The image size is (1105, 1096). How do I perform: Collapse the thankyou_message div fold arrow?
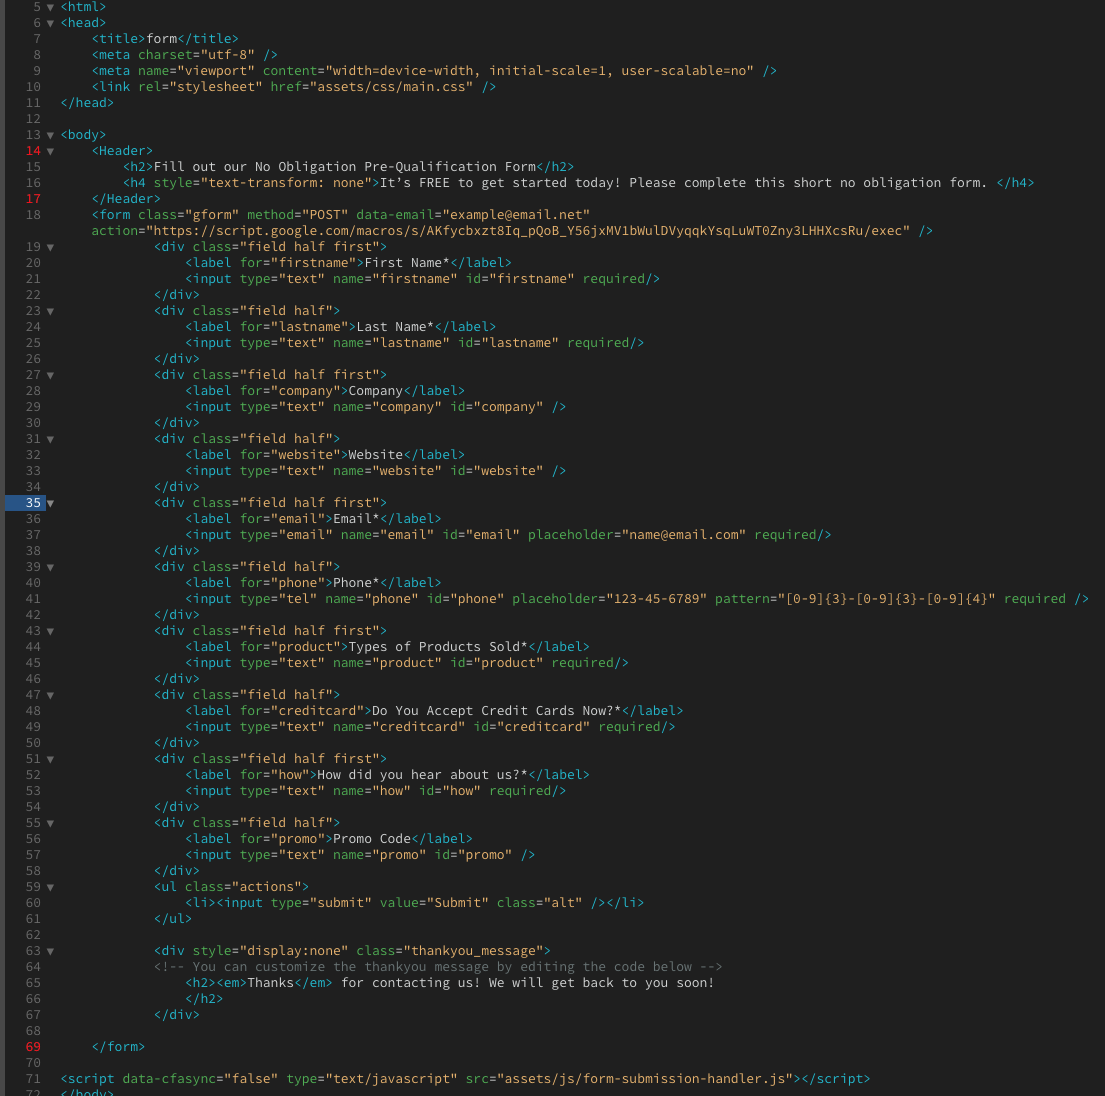[50, 950]
